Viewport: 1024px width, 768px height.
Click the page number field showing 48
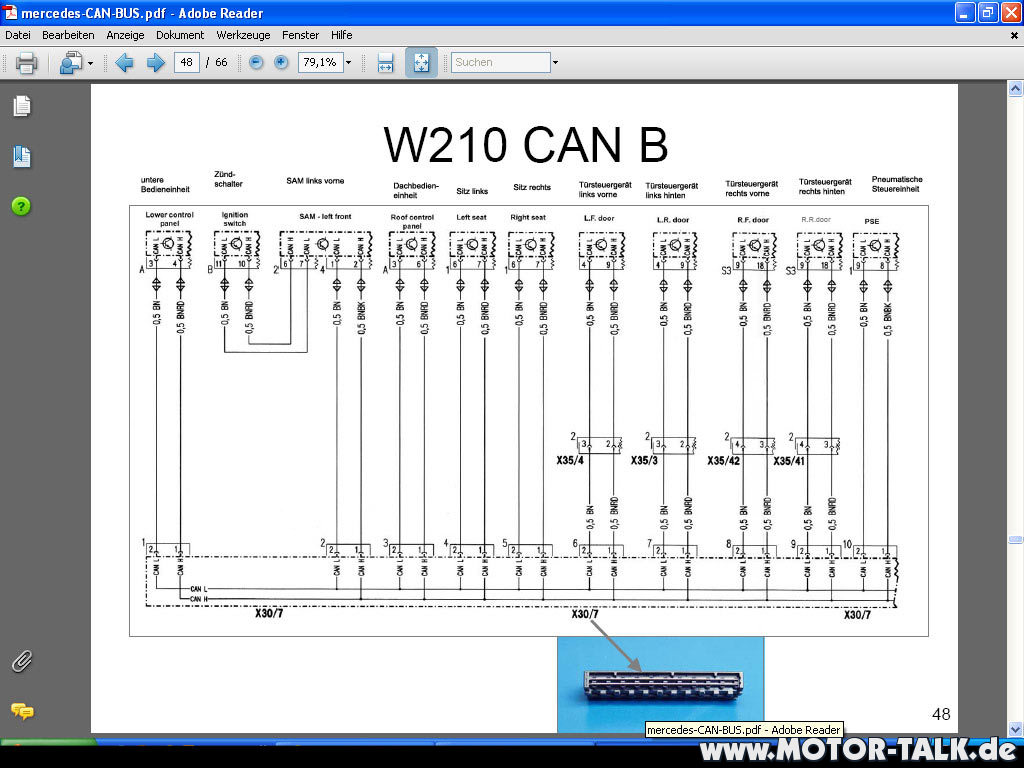pos(187,62)
